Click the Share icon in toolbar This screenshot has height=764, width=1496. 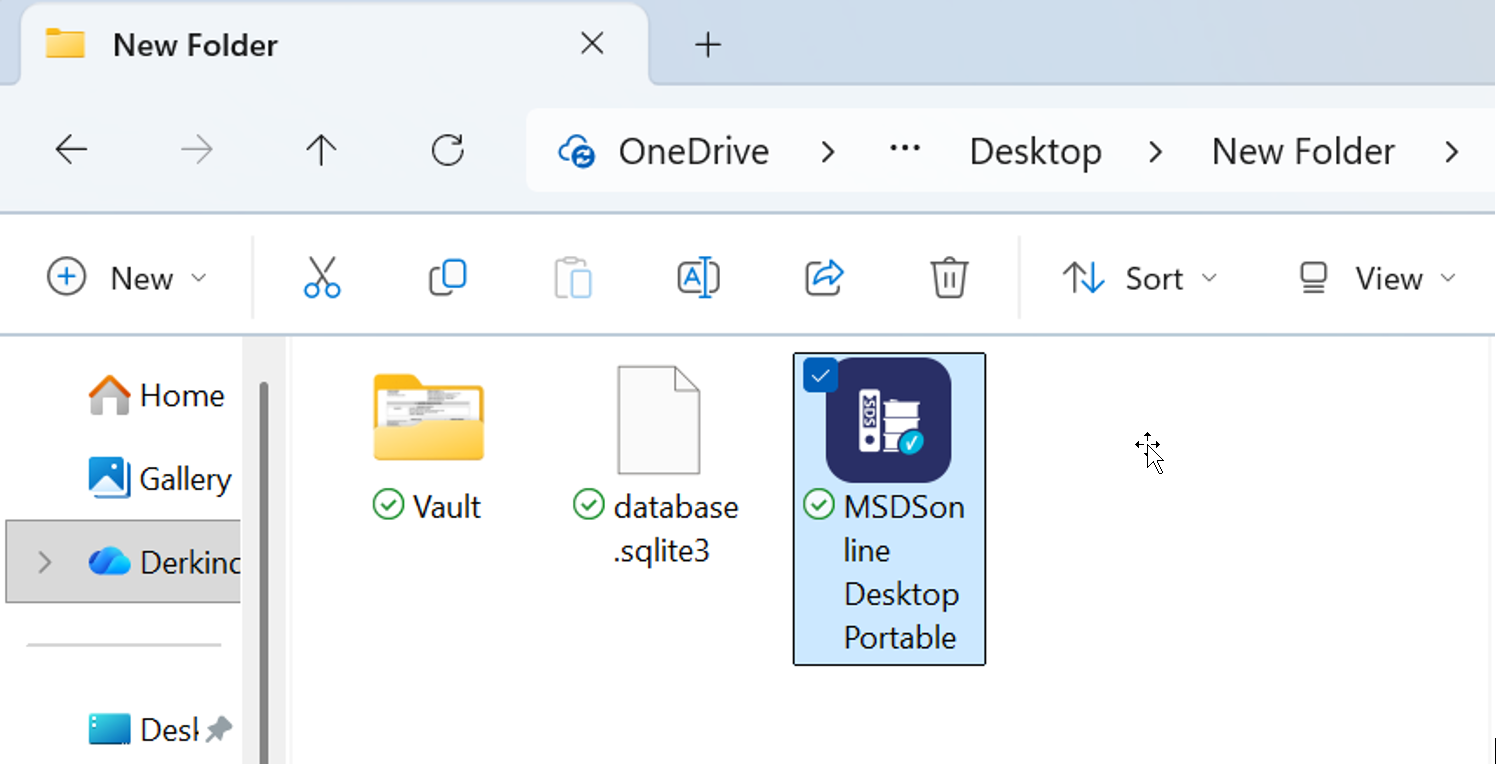pyautogui.click(x=824, y=278)
